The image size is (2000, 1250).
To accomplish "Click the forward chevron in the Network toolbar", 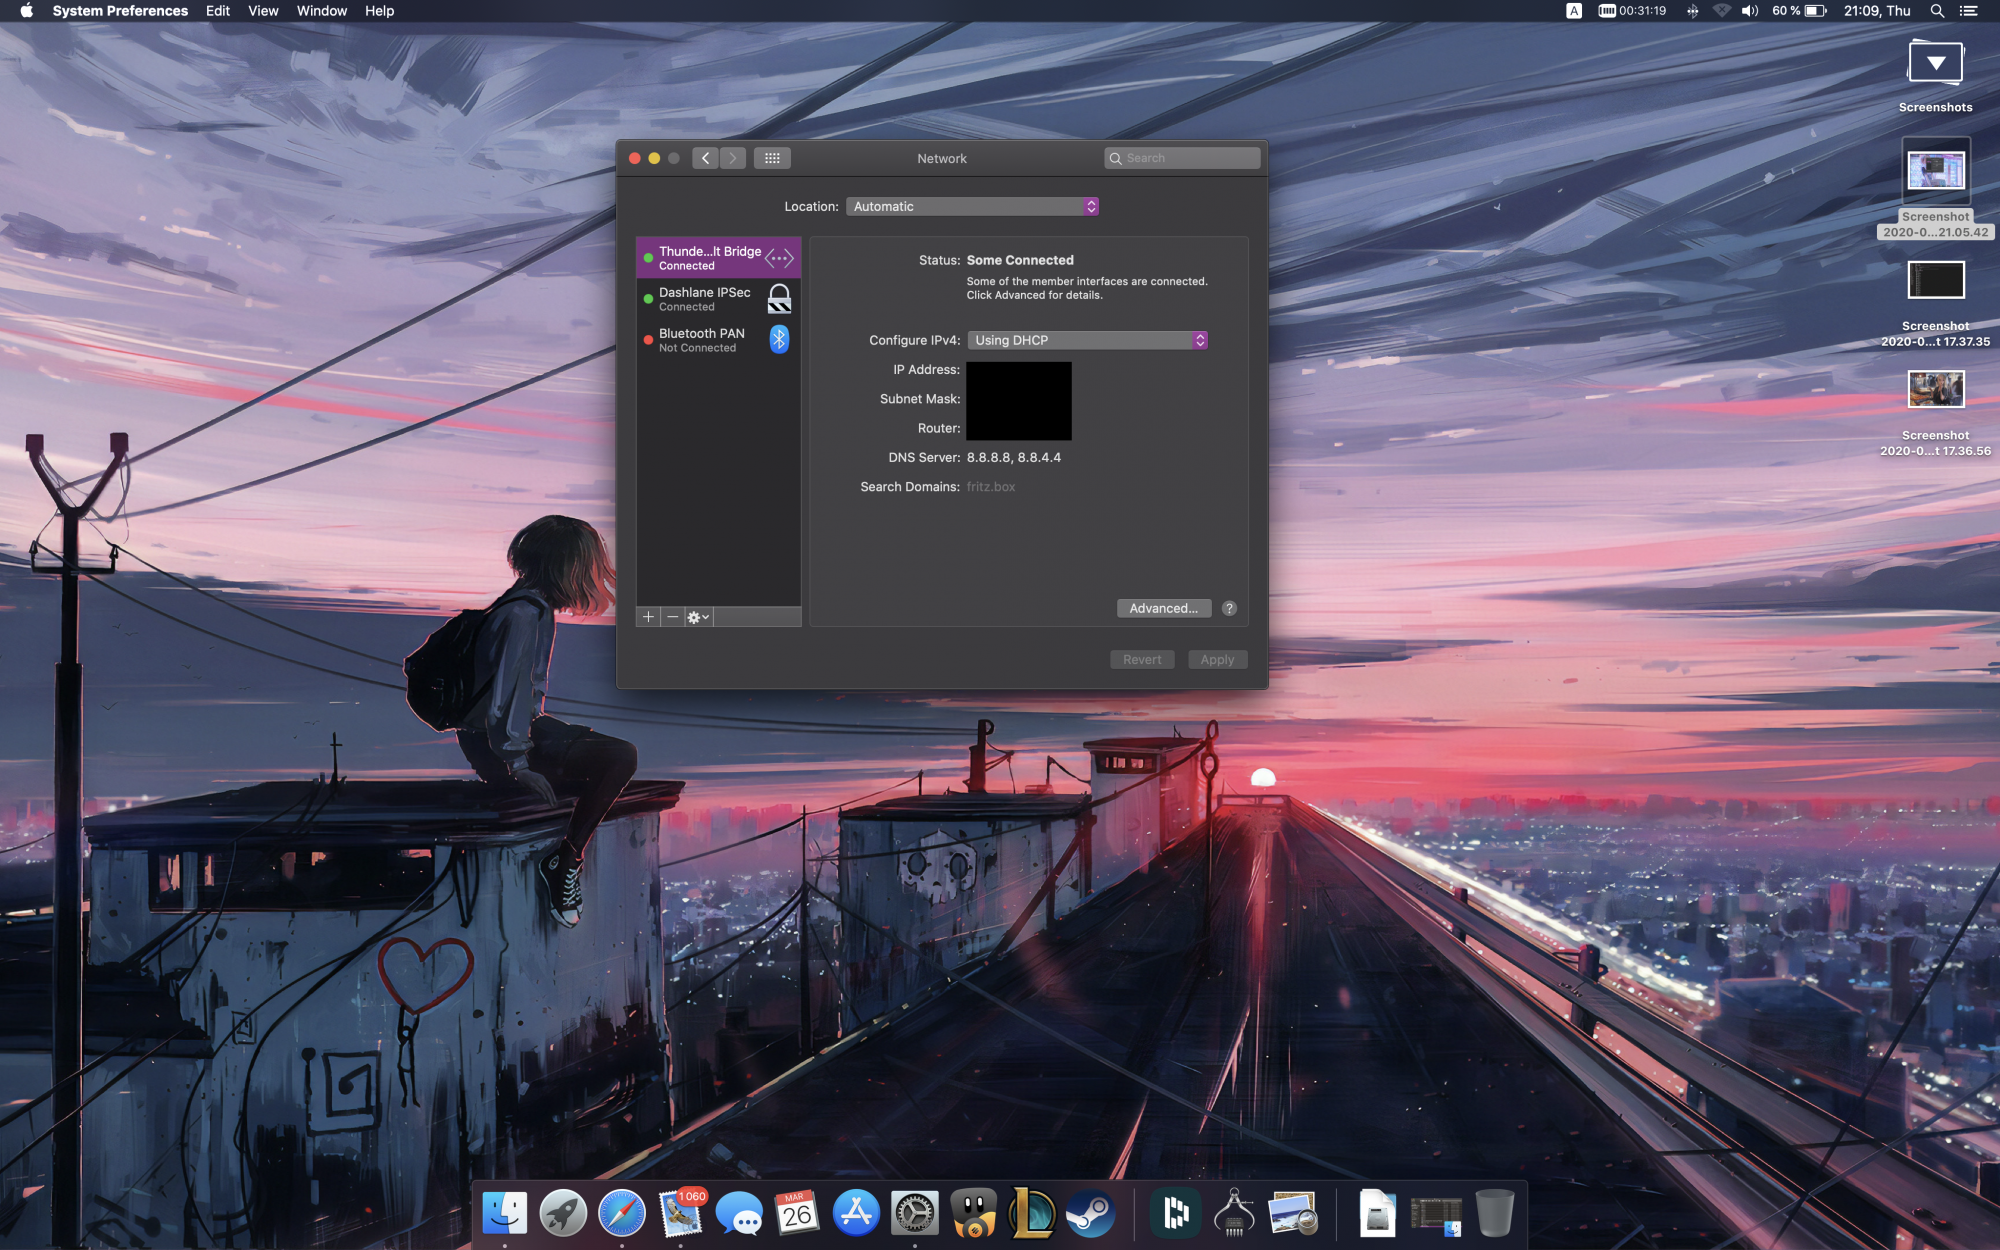I will (733, 158).
